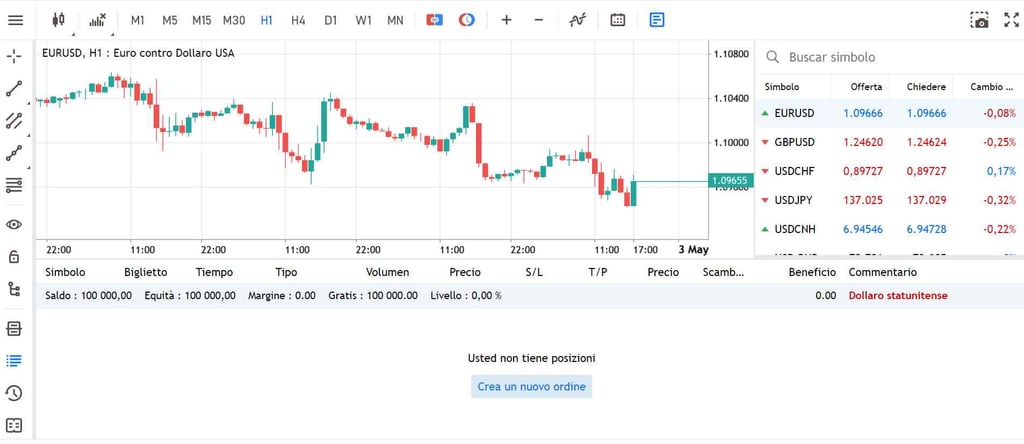Toggle the trade history clock icon
Screen dimensions: 1024x444
coord(14,393)
